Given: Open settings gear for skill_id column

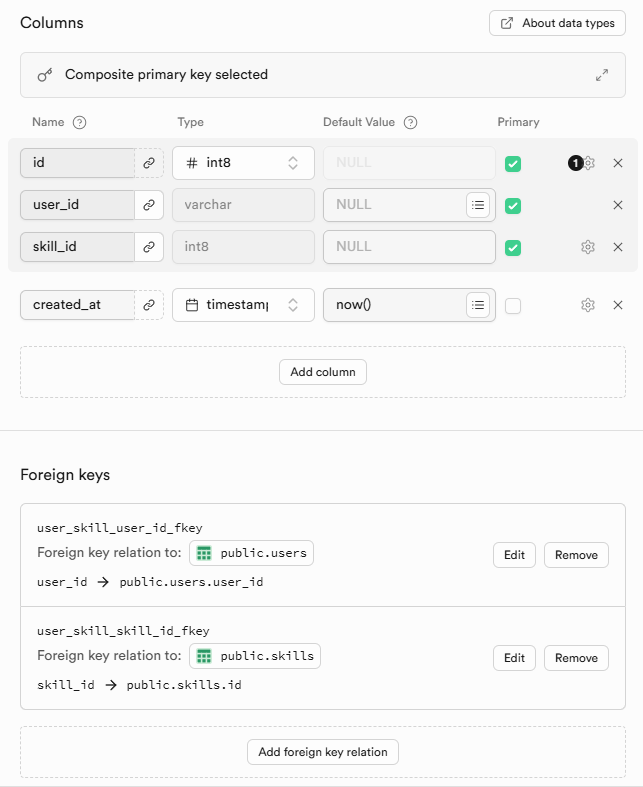Looking at the screenshot, I should click(588, 247).
